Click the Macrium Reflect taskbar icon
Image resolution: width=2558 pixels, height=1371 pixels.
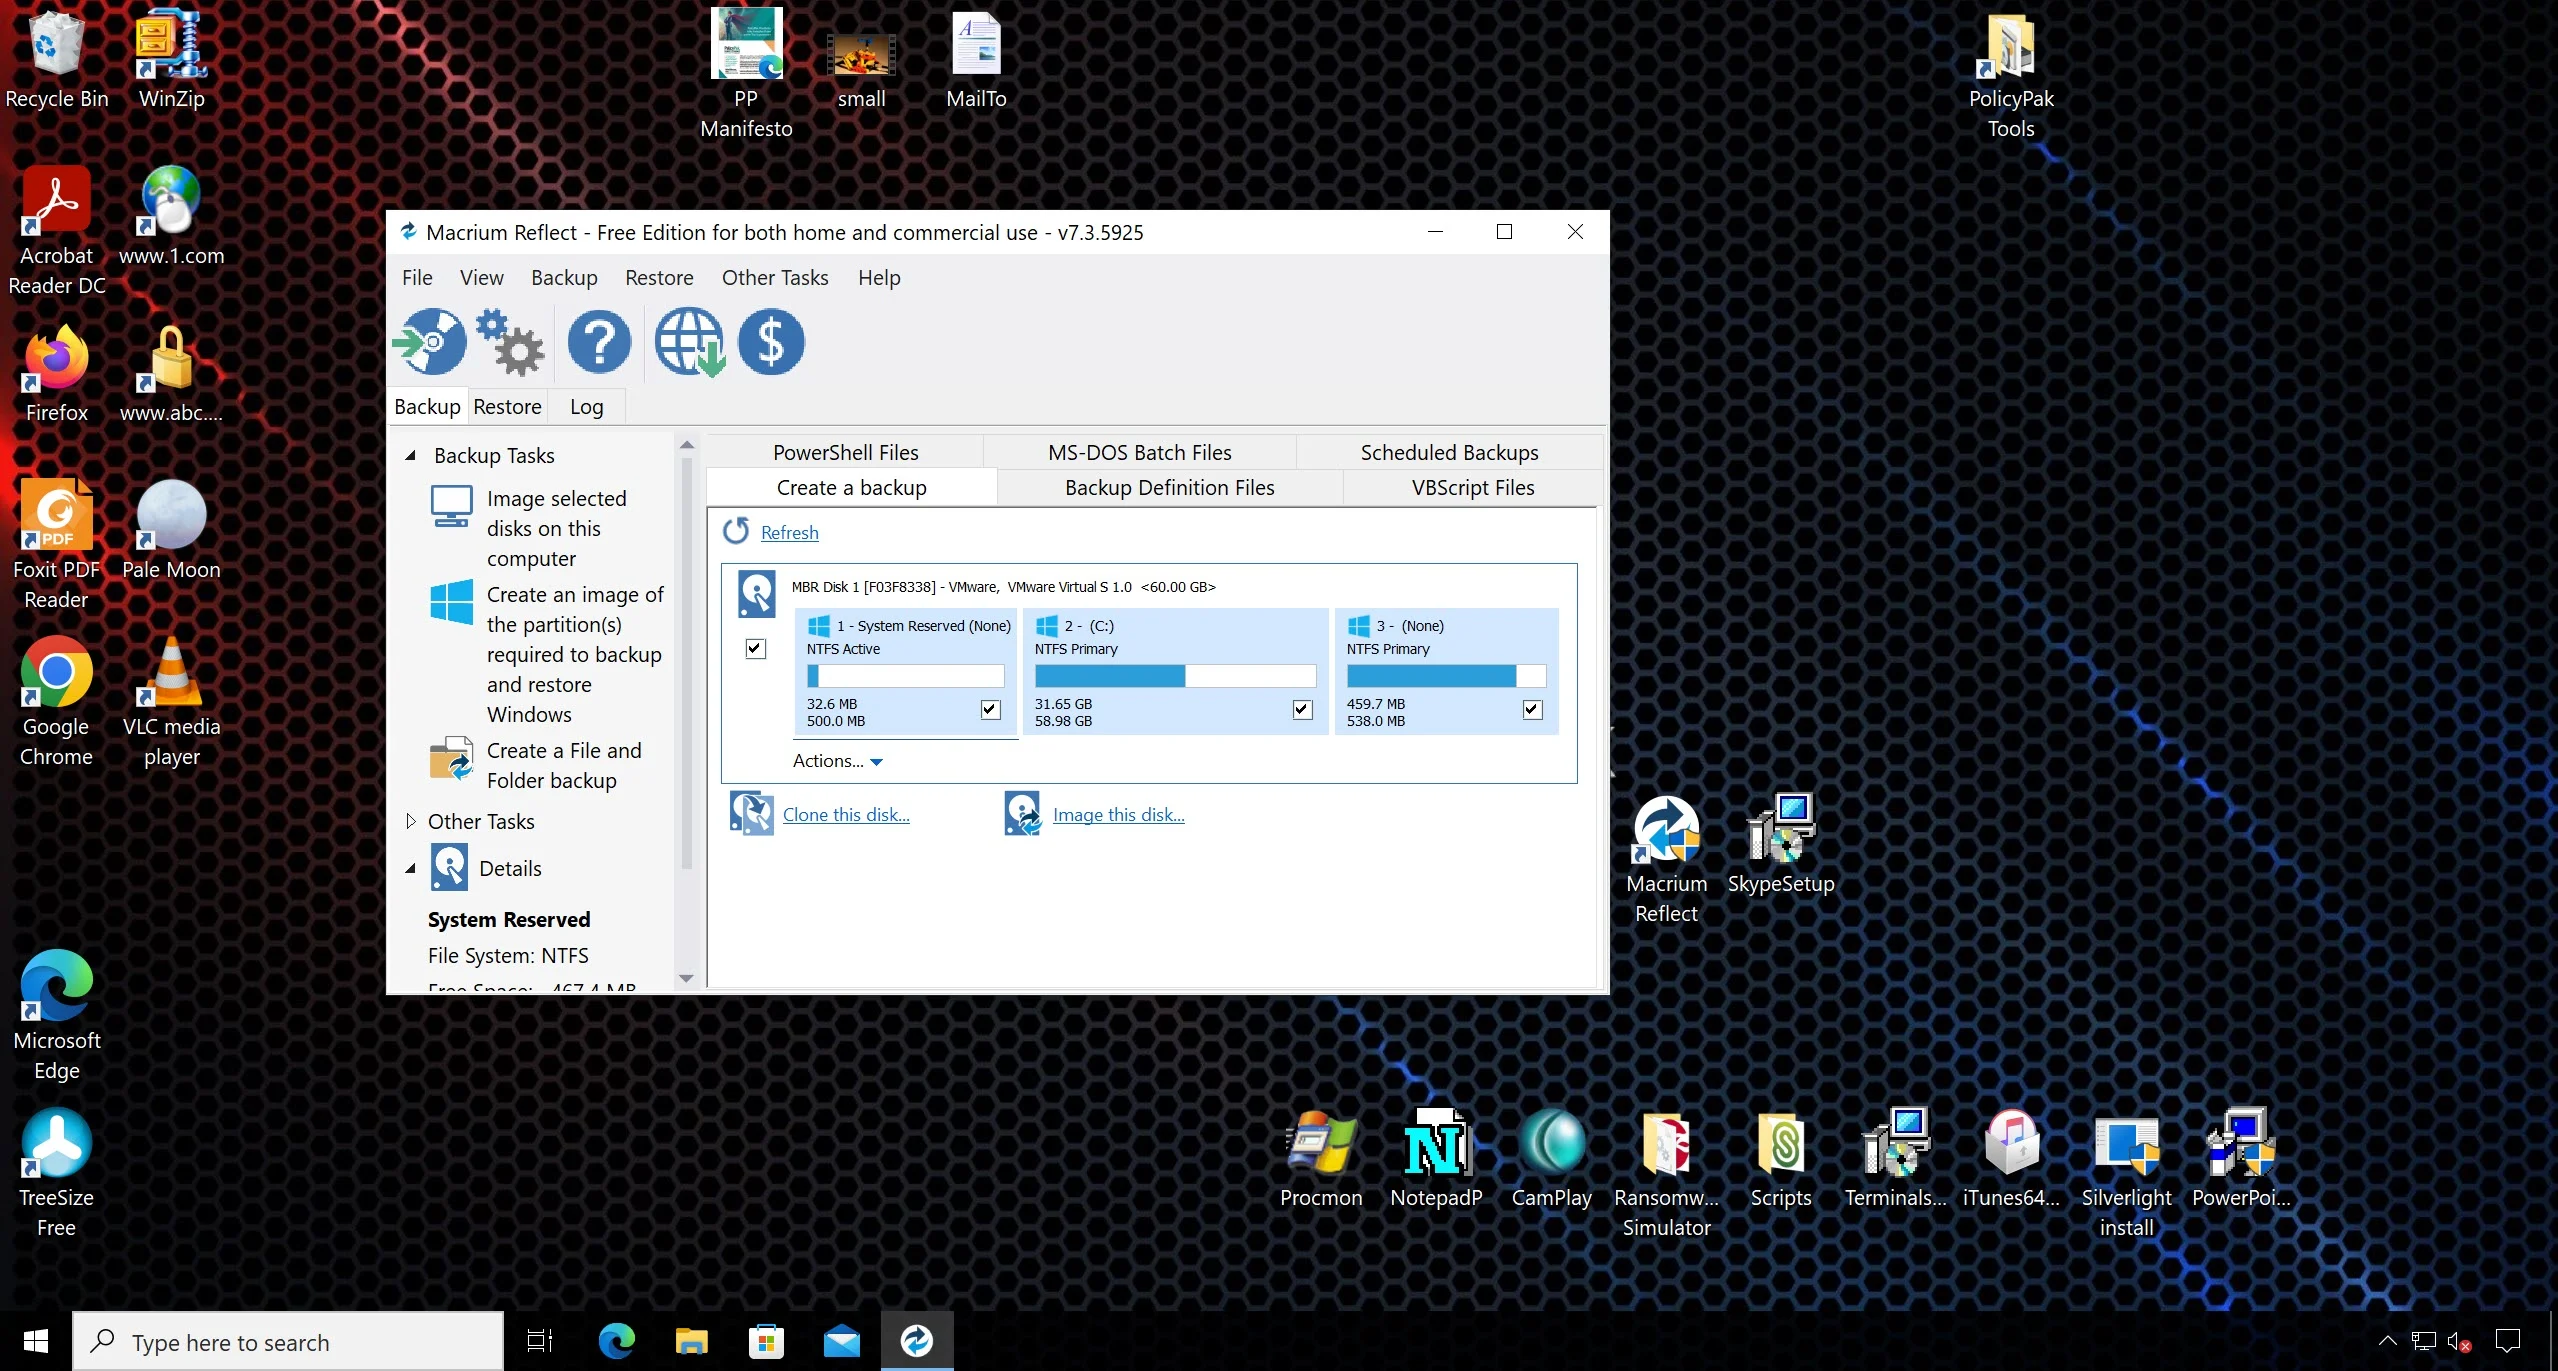tap(917, 1340)
